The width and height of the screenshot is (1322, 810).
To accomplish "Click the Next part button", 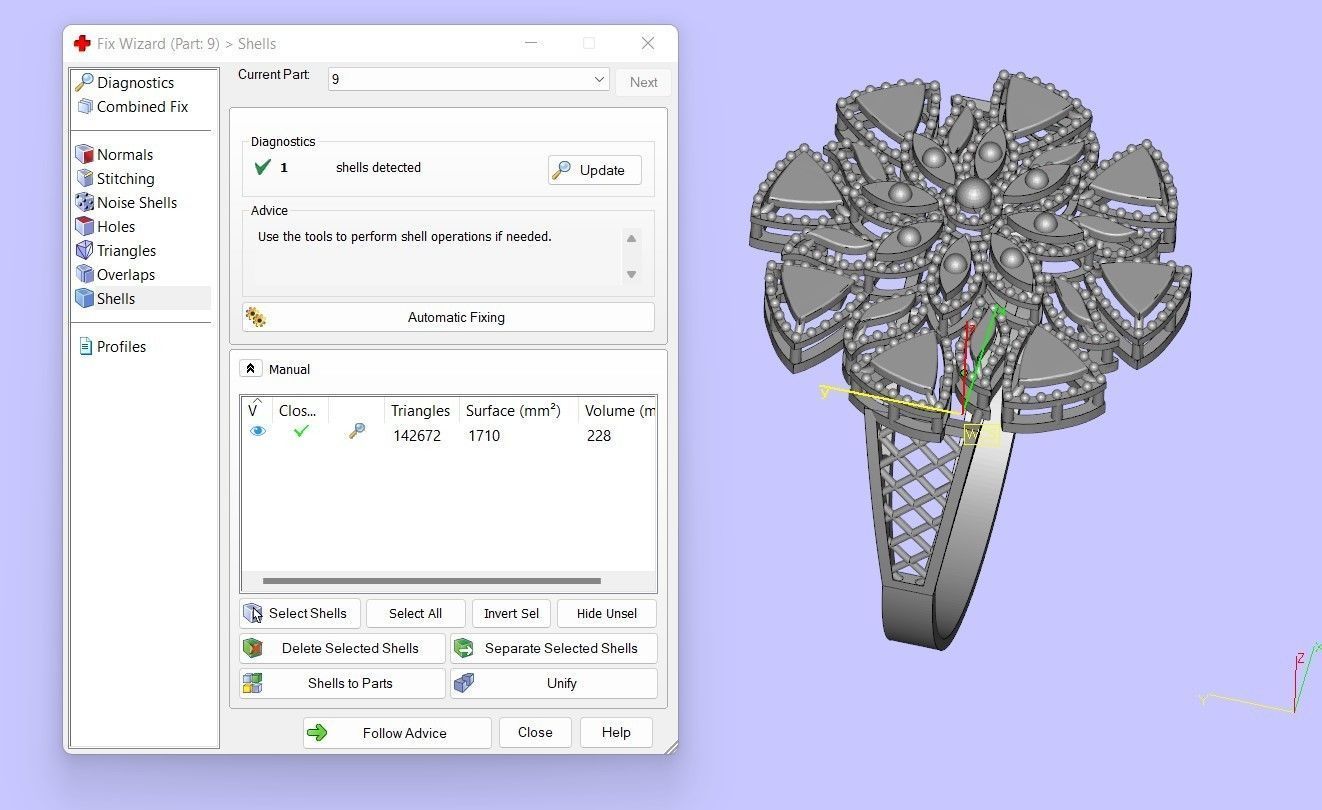I will click(x=643, y=82).
